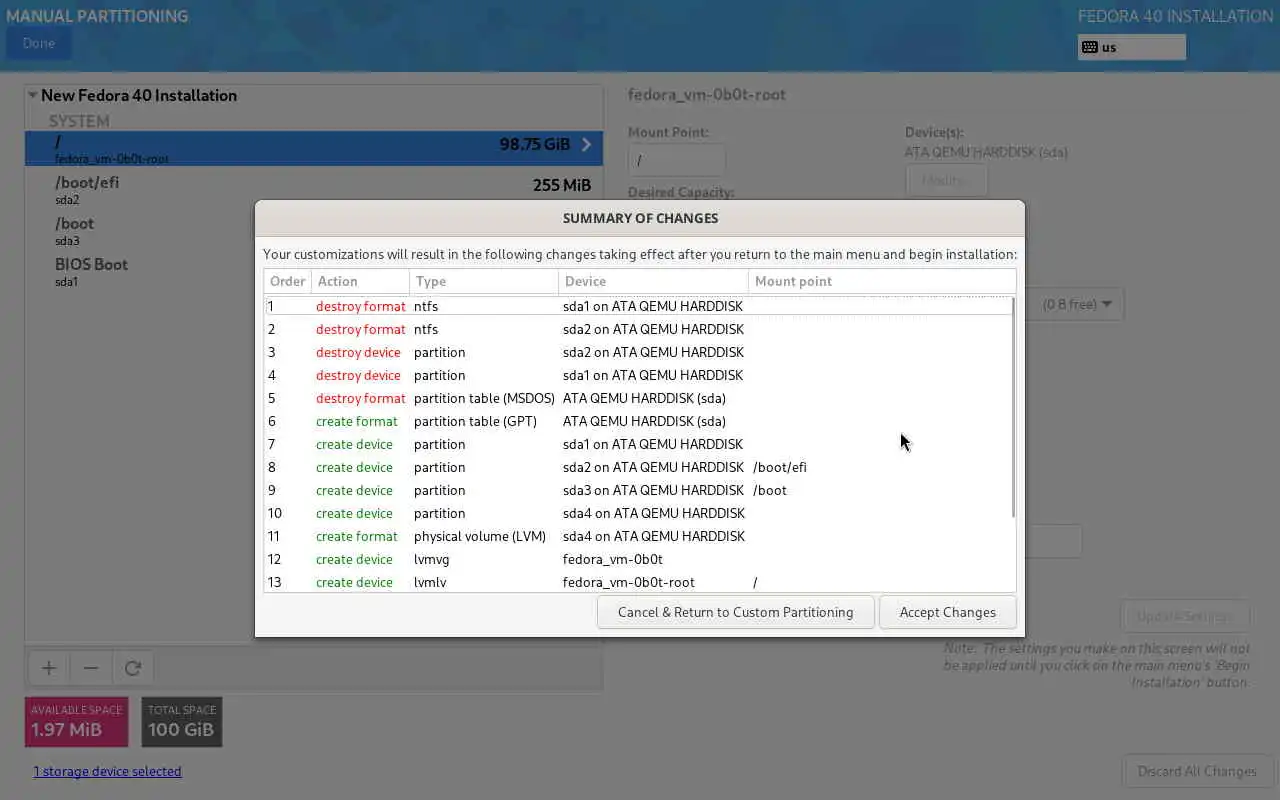
Task: Select row 10 create device sda4
Action: point(638,513)
